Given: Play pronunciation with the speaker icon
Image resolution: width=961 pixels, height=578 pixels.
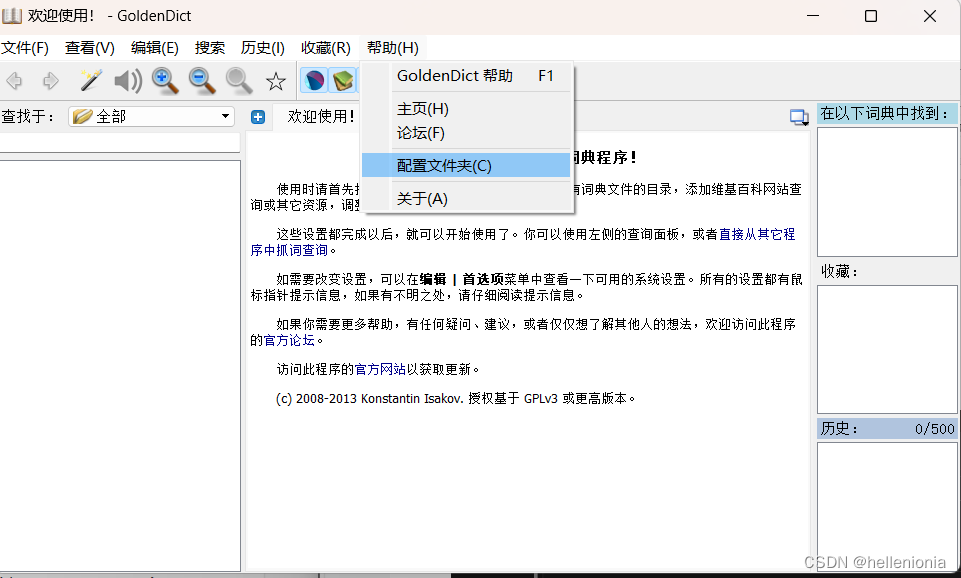Looking at the screenshot, I should [x=127, y=80].
